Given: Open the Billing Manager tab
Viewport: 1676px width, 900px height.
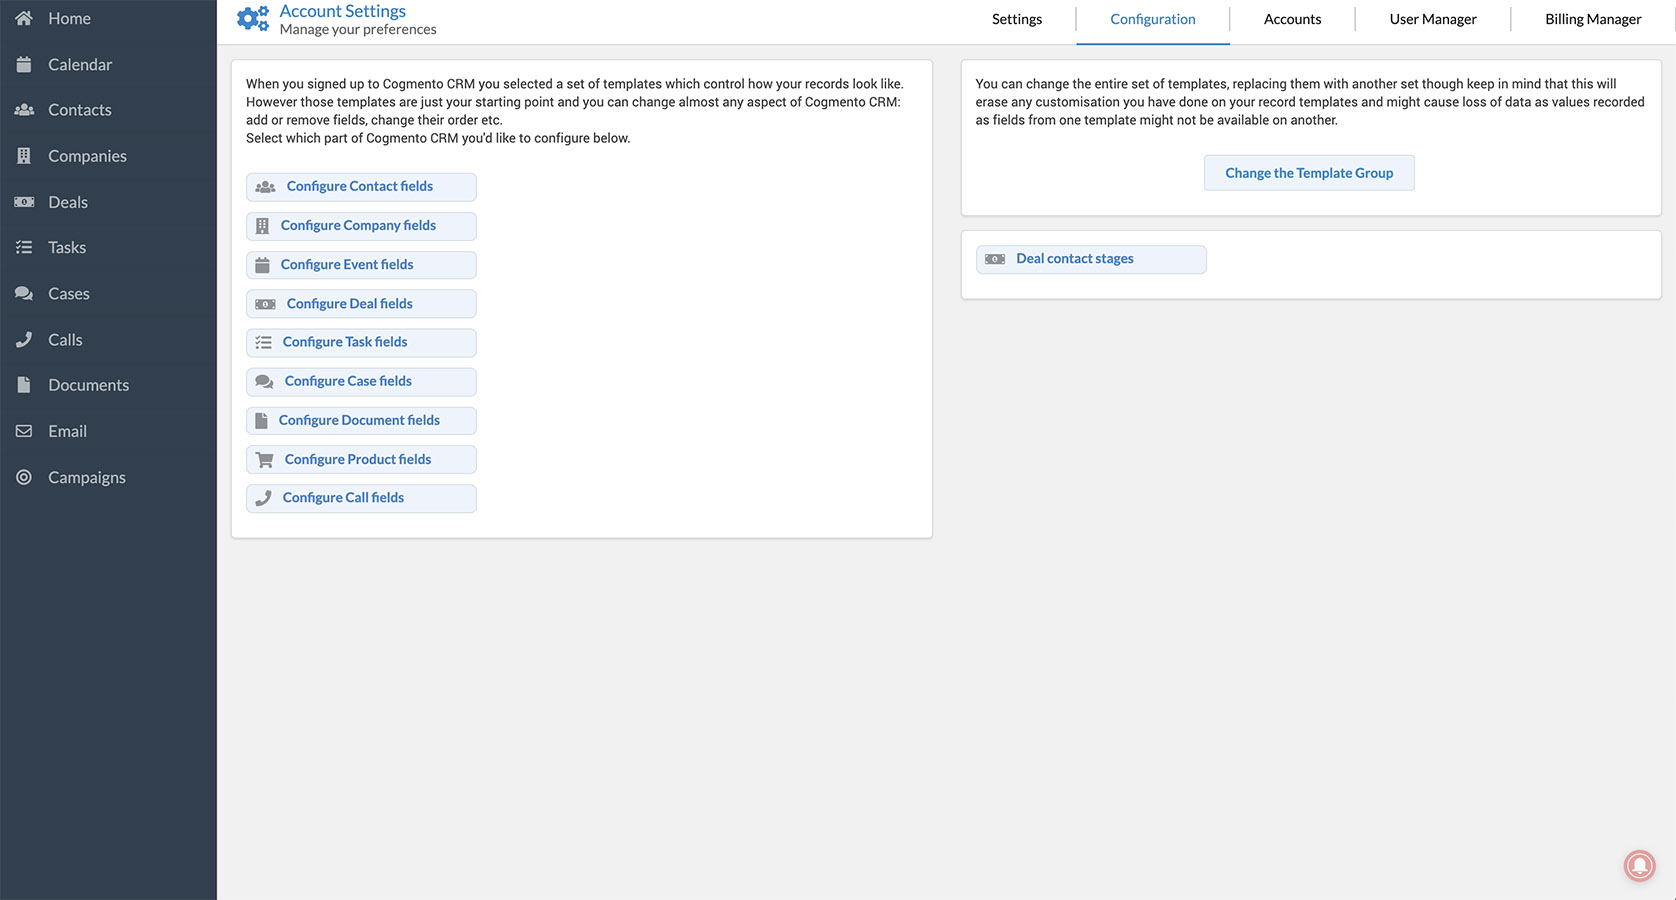Looking at the screenshot, I should [x=1593, y=19].
